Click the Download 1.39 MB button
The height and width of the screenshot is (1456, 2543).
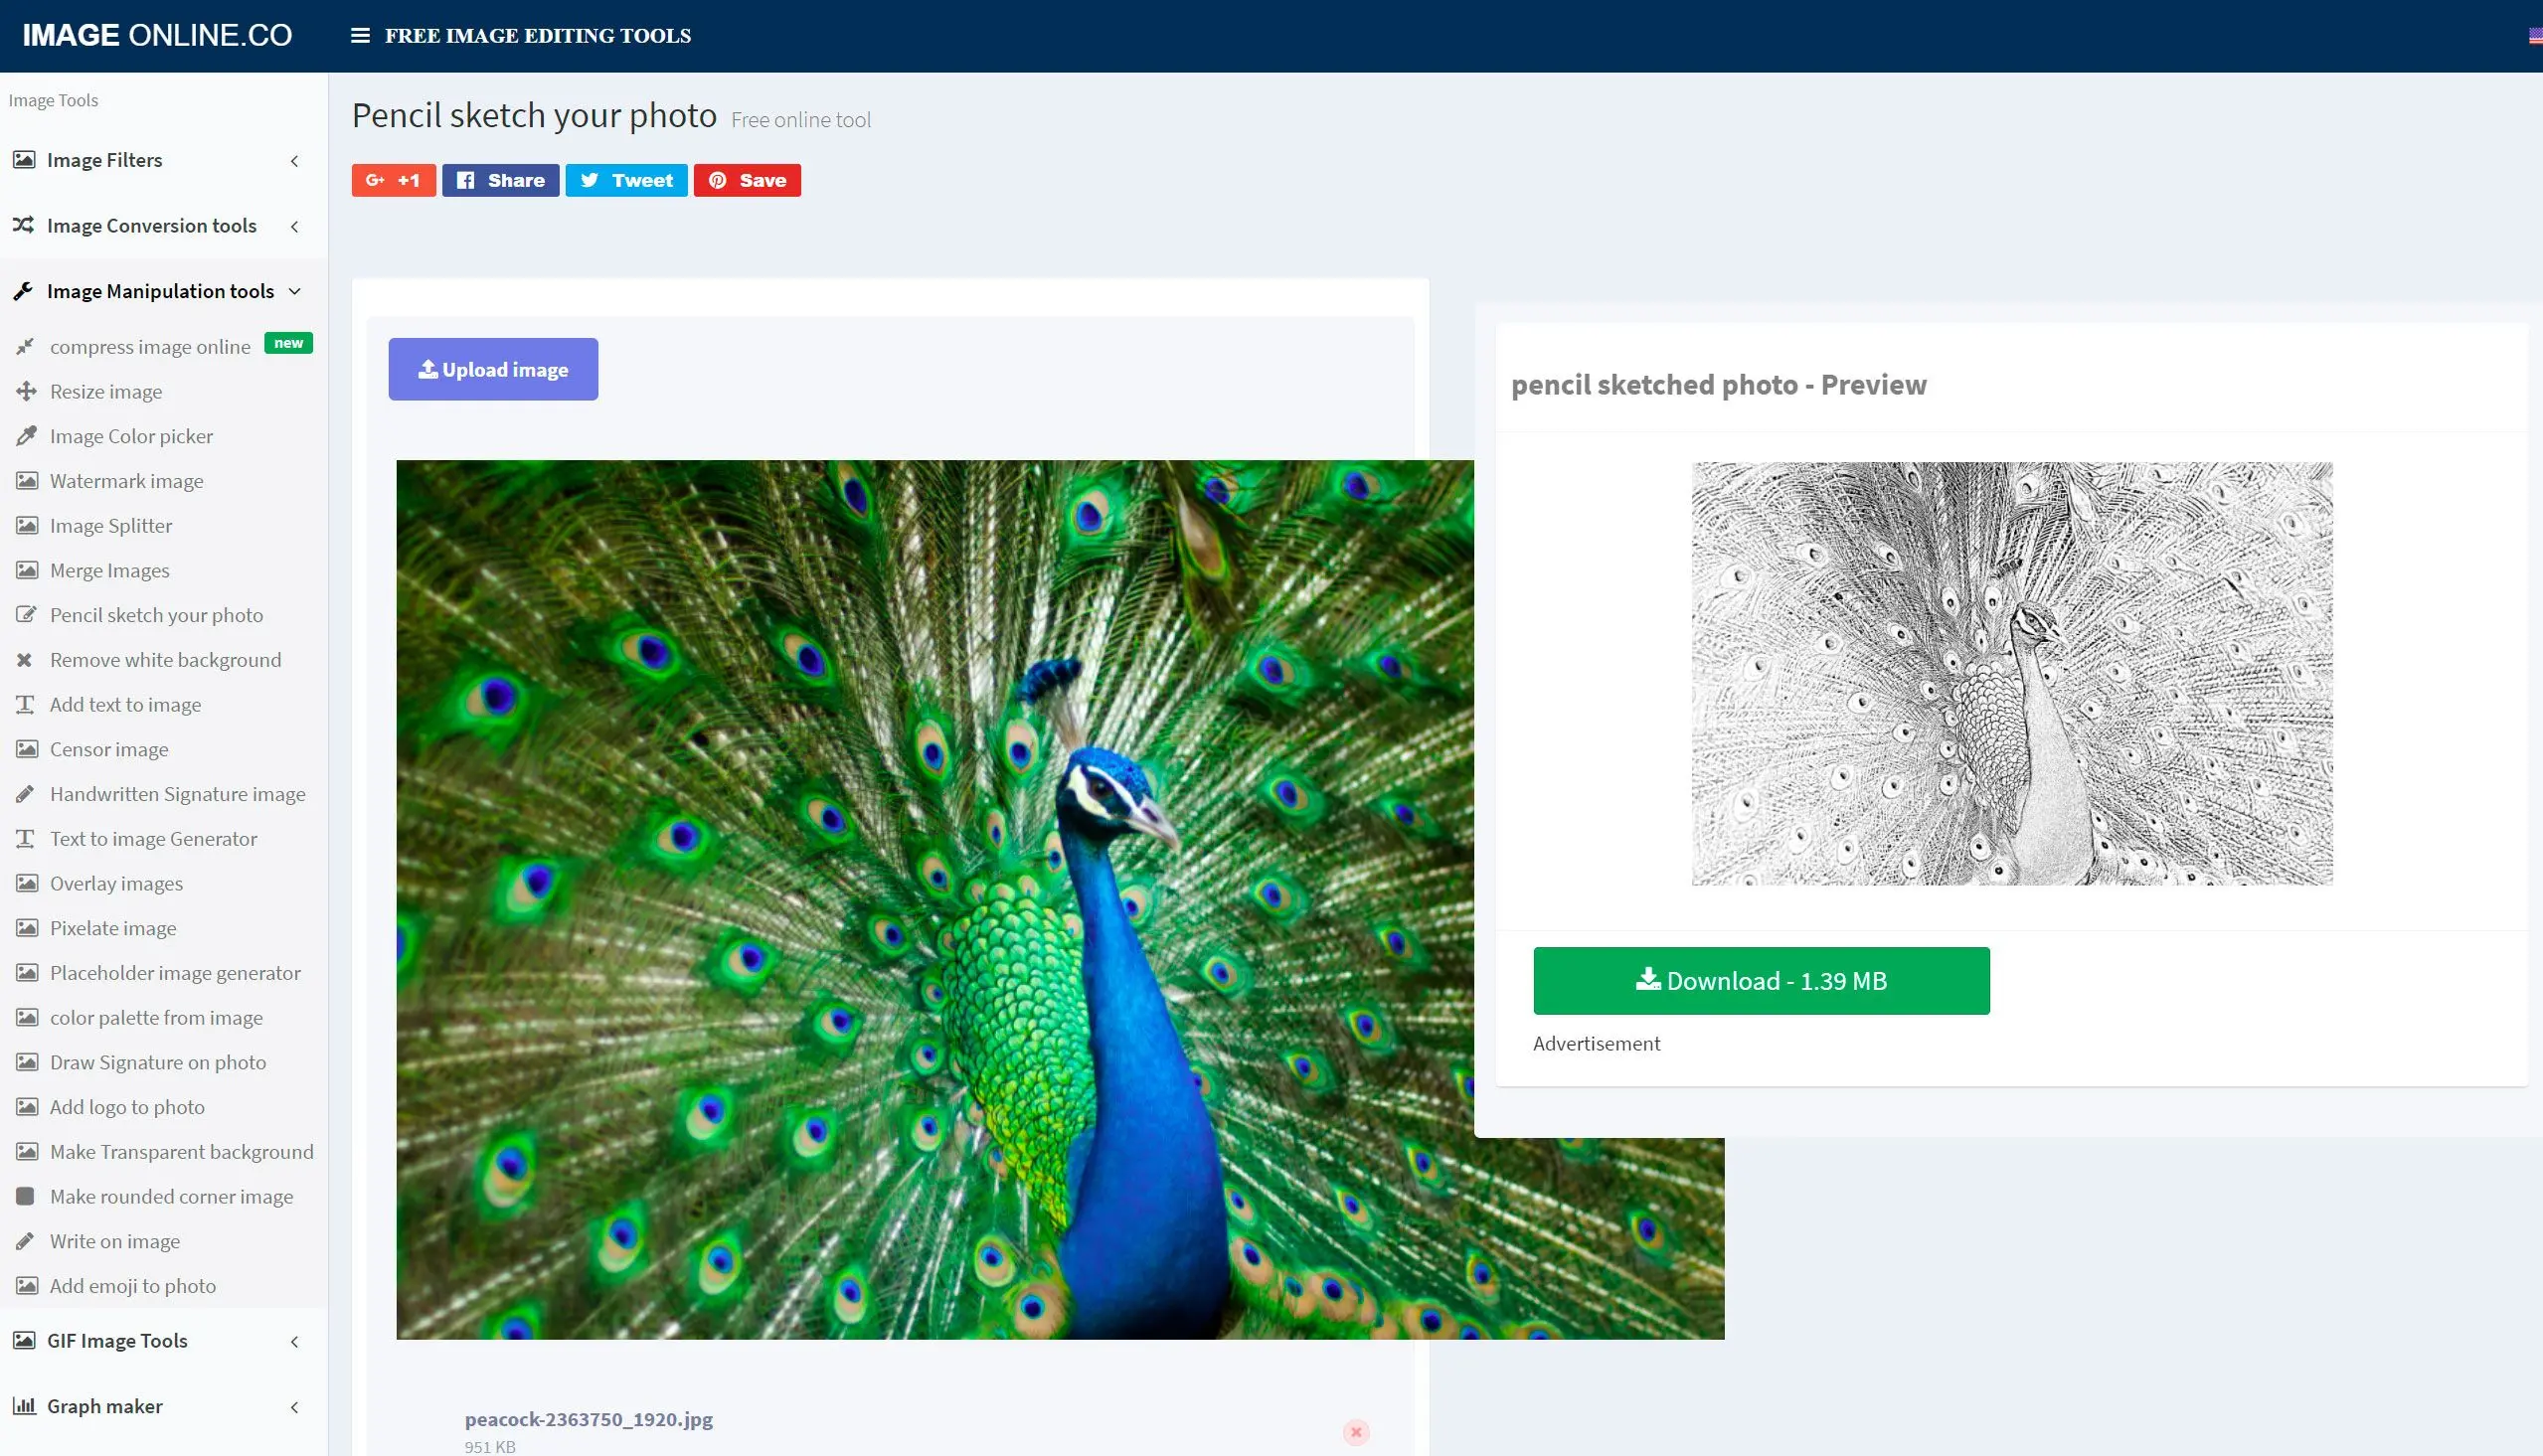point(1761,979)
